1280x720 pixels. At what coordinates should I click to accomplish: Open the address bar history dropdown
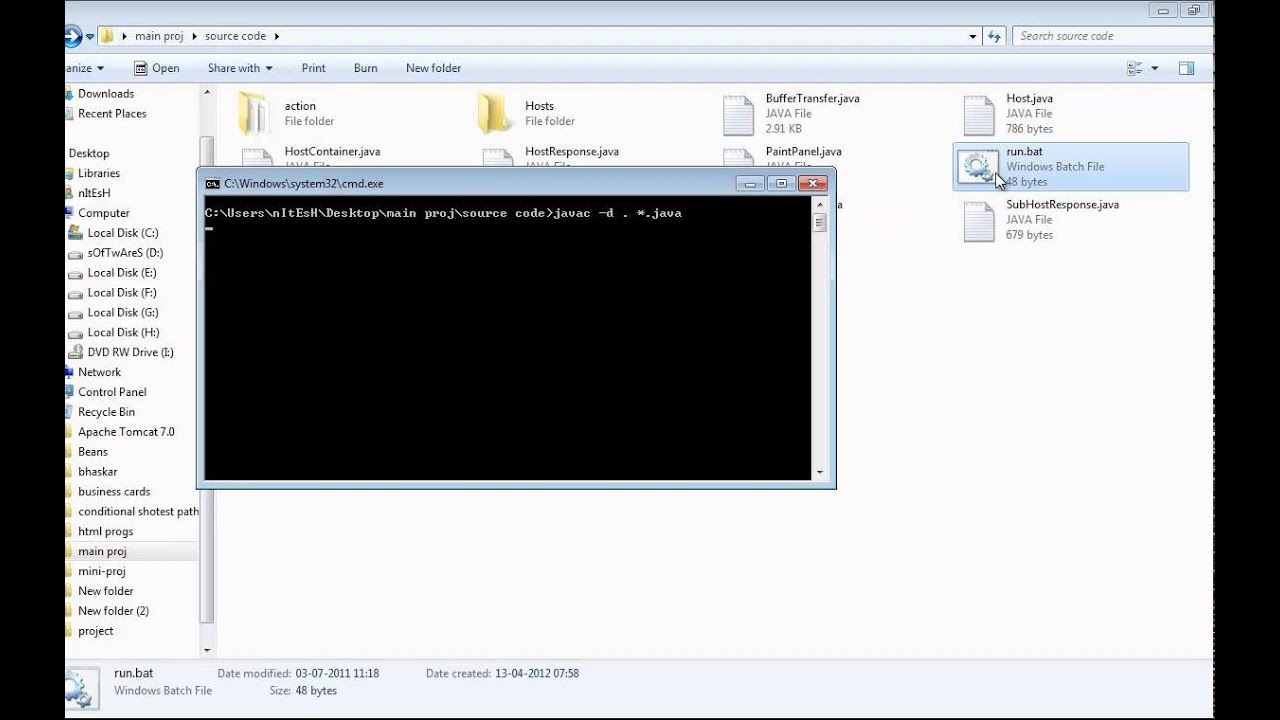click(x=973, y=36)
